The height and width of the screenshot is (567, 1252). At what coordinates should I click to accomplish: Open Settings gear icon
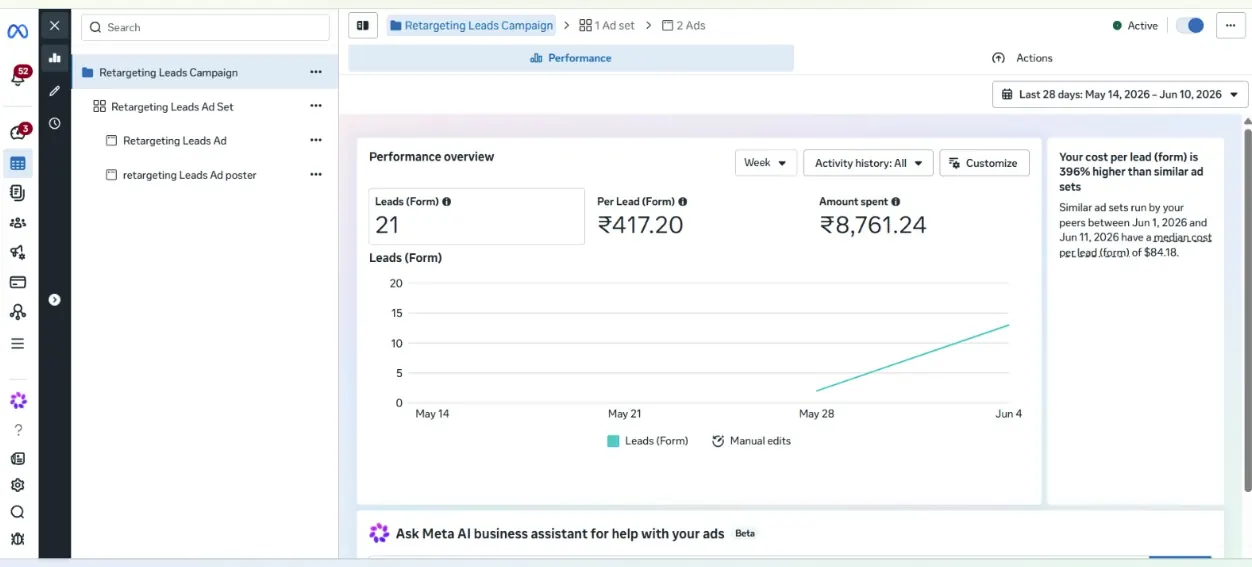(x=17, y=485)
